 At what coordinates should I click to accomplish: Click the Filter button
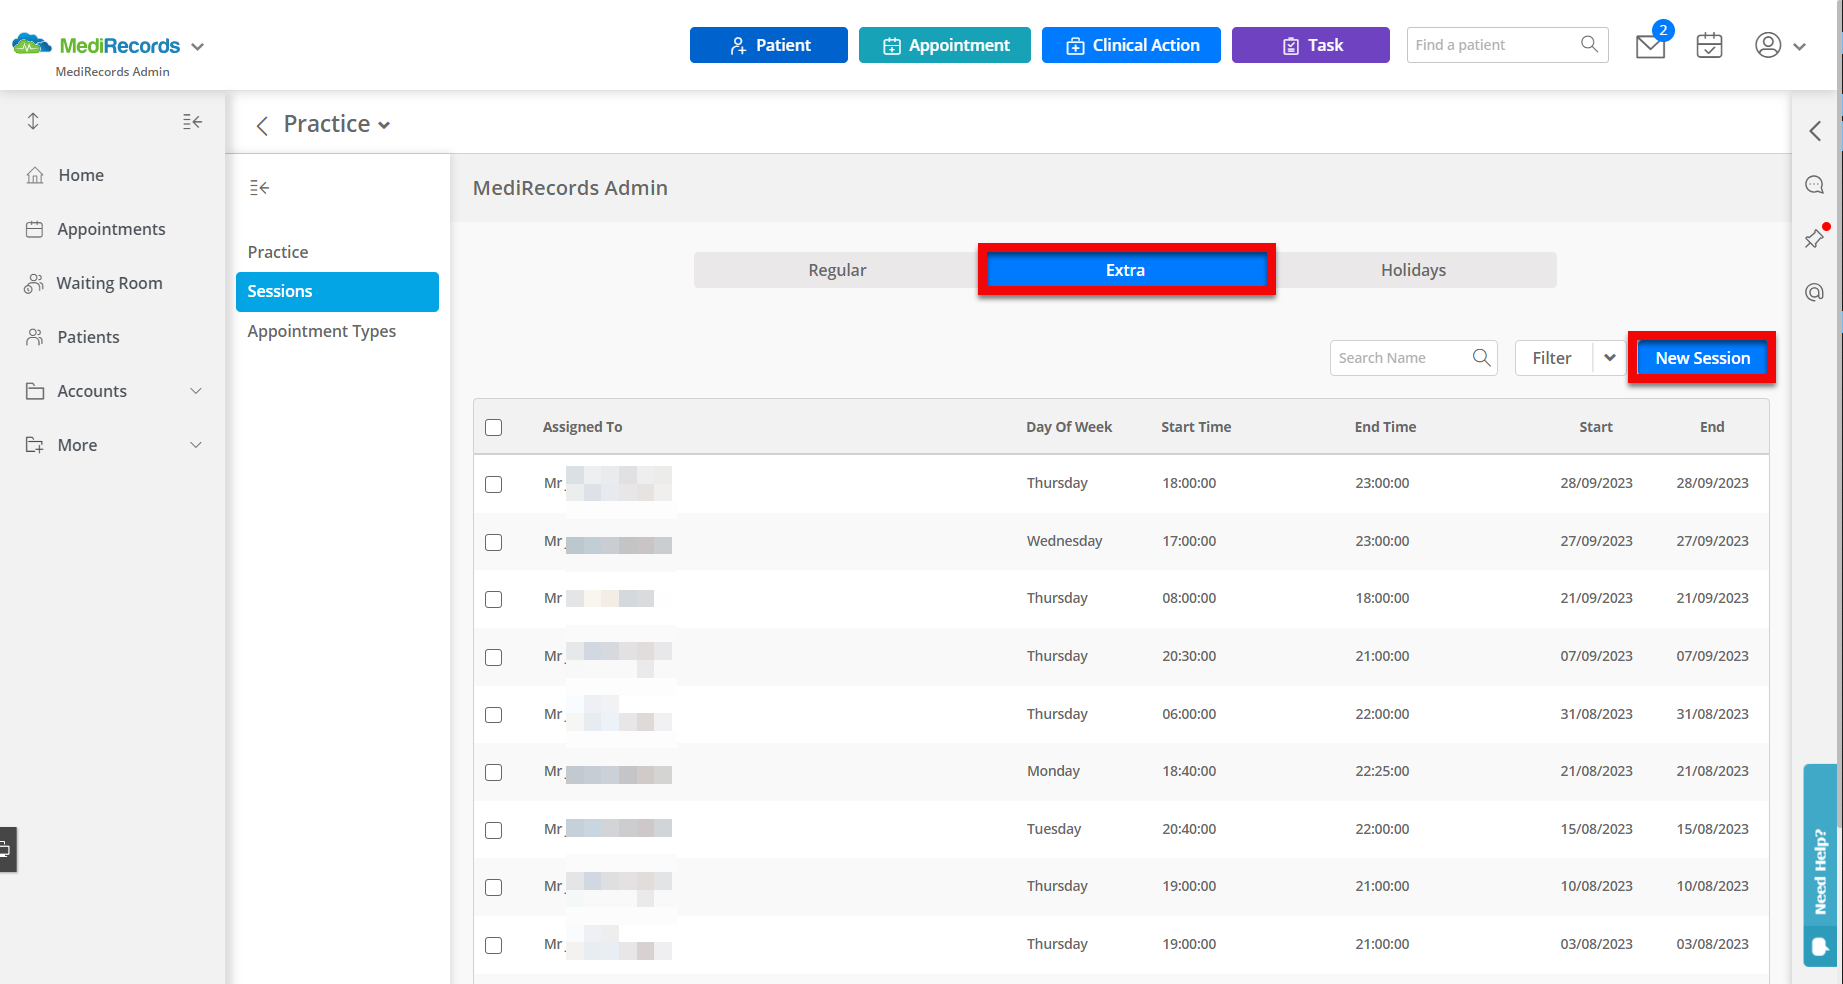1553,357
